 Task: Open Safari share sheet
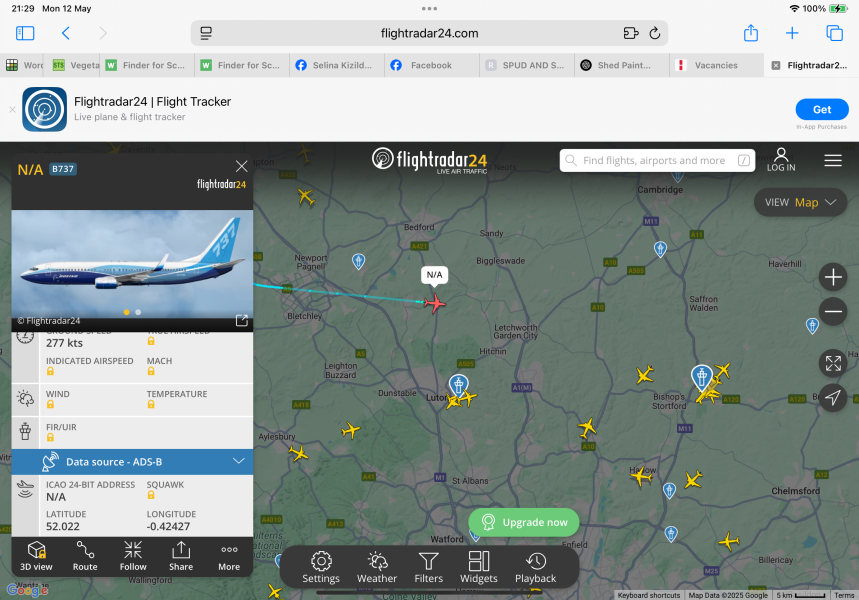[751, 33]
